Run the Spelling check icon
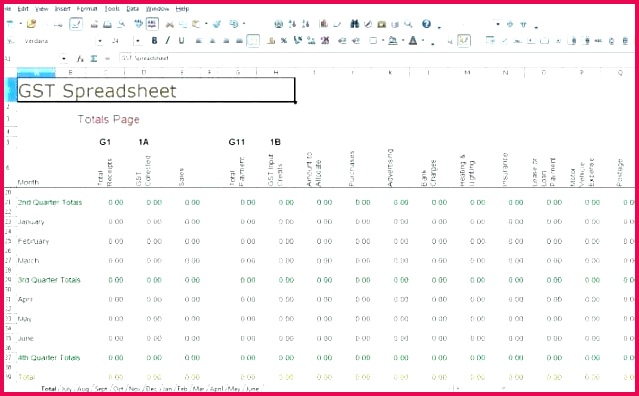Image resolution: width=639 pixels, height=396 pixels. coord(139,24)
